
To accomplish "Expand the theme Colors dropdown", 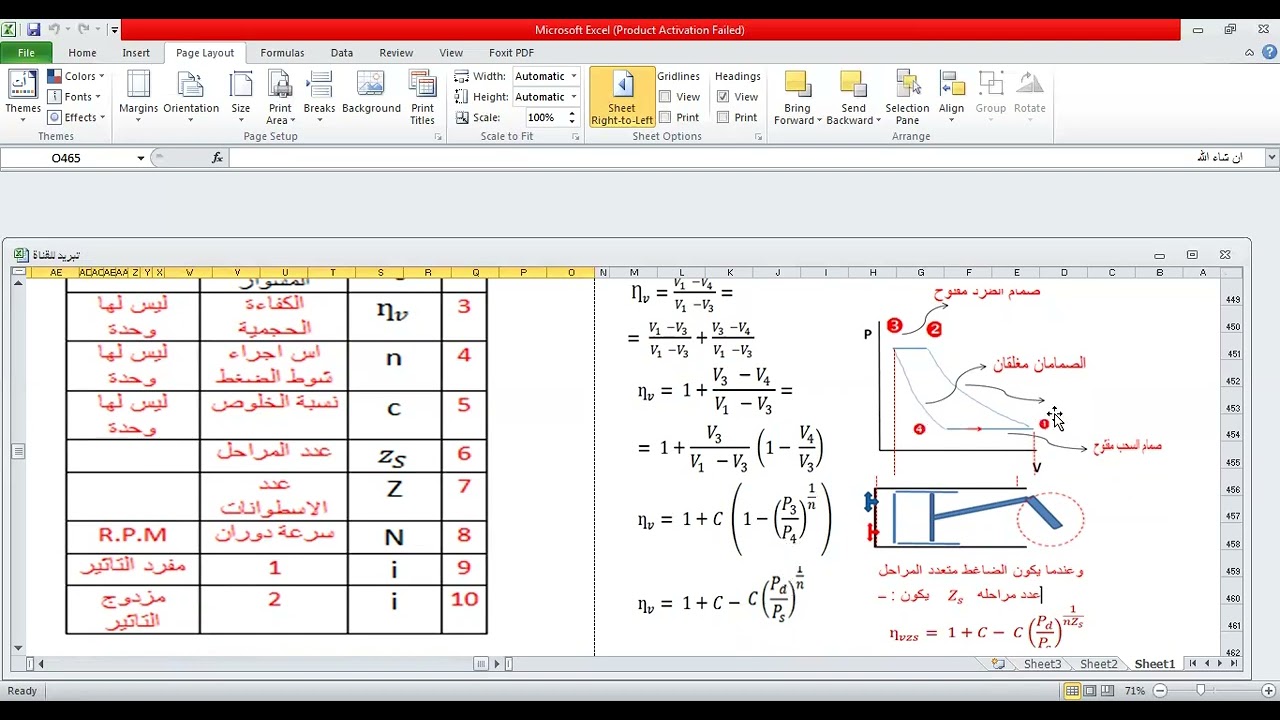I will tap(77, 76).
